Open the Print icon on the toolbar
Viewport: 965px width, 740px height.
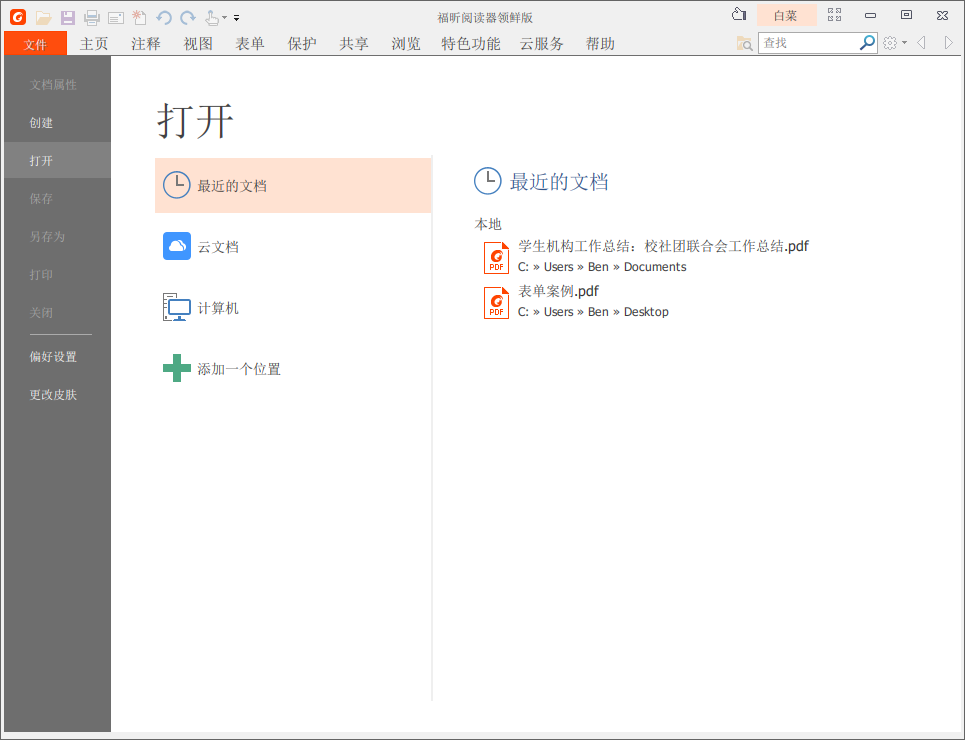click(x=91, y=17)
